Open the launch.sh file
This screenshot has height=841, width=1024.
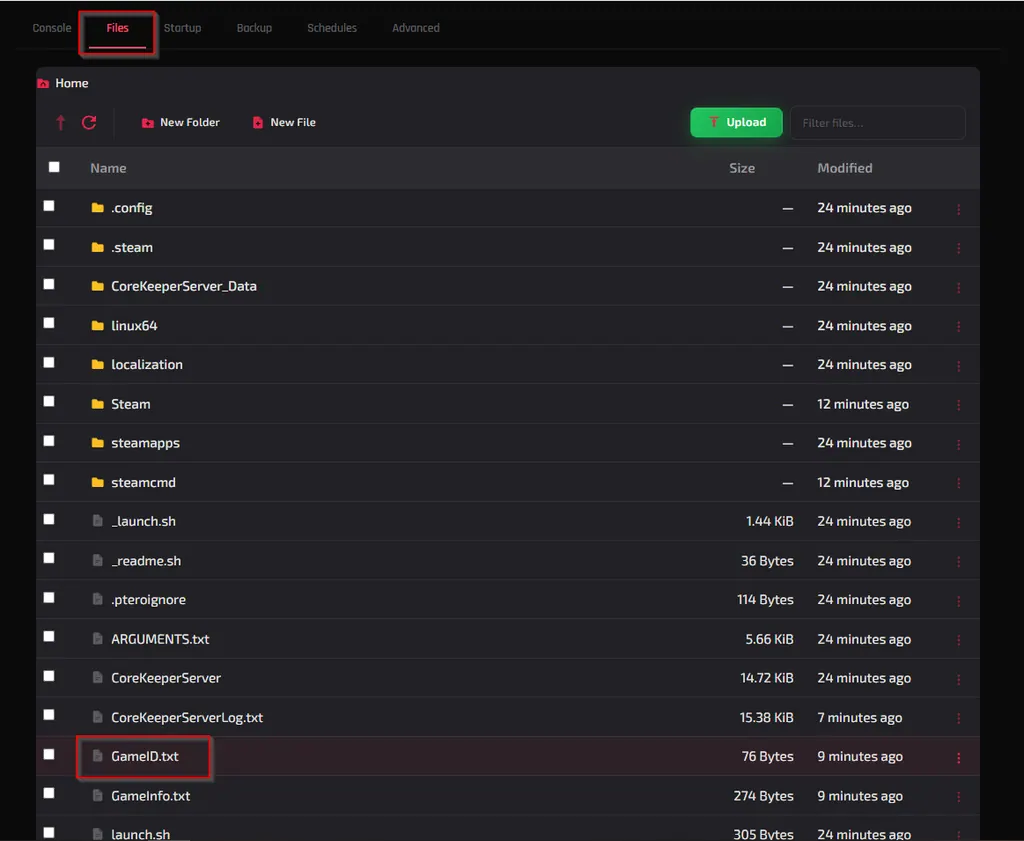140,834
